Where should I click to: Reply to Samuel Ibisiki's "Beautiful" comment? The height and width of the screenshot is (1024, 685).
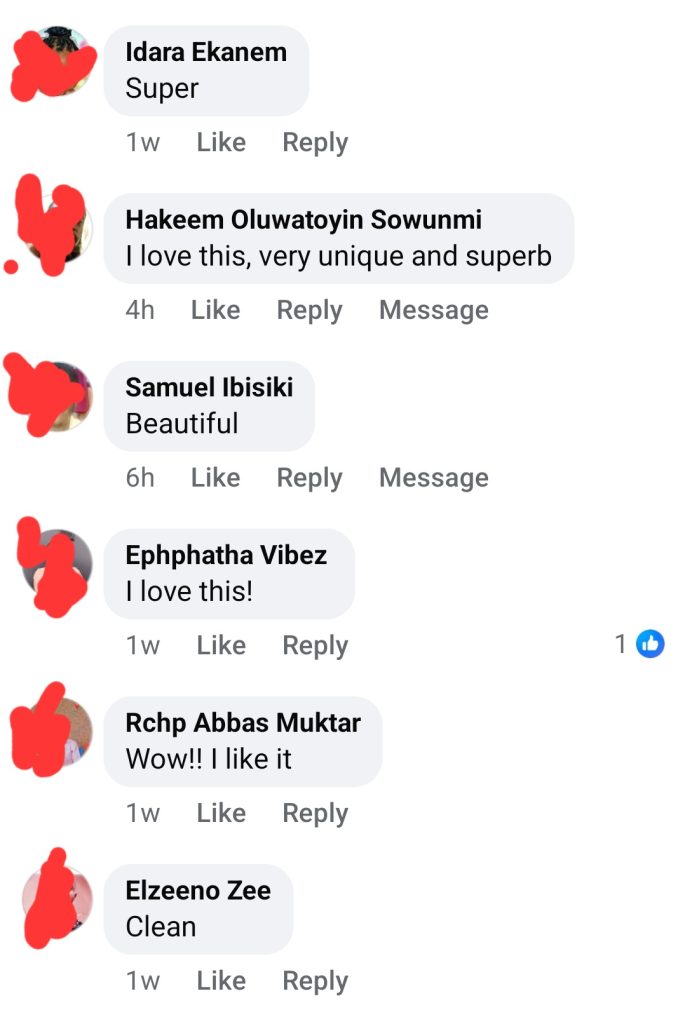(x=309, y=479)
